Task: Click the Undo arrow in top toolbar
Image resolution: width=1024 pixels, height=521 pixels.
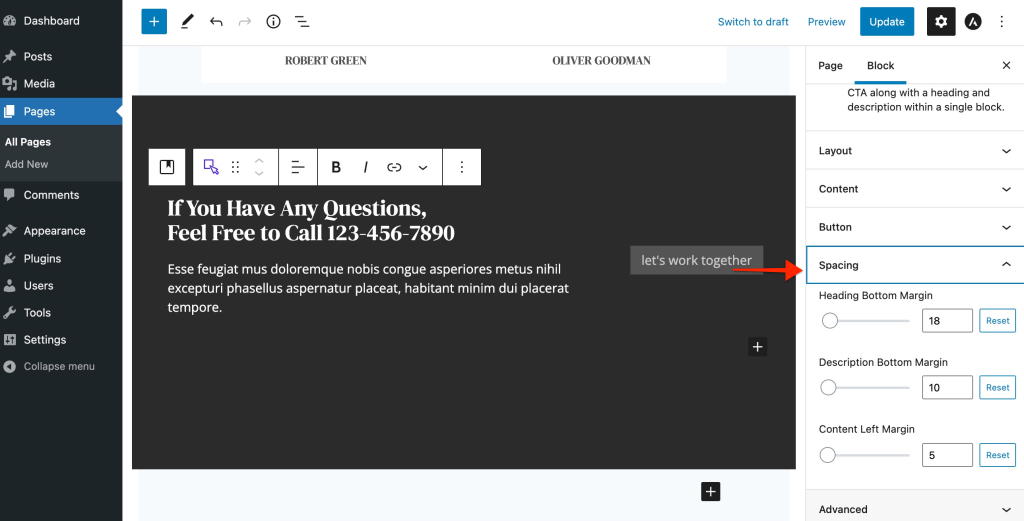Action: point(216,21)
